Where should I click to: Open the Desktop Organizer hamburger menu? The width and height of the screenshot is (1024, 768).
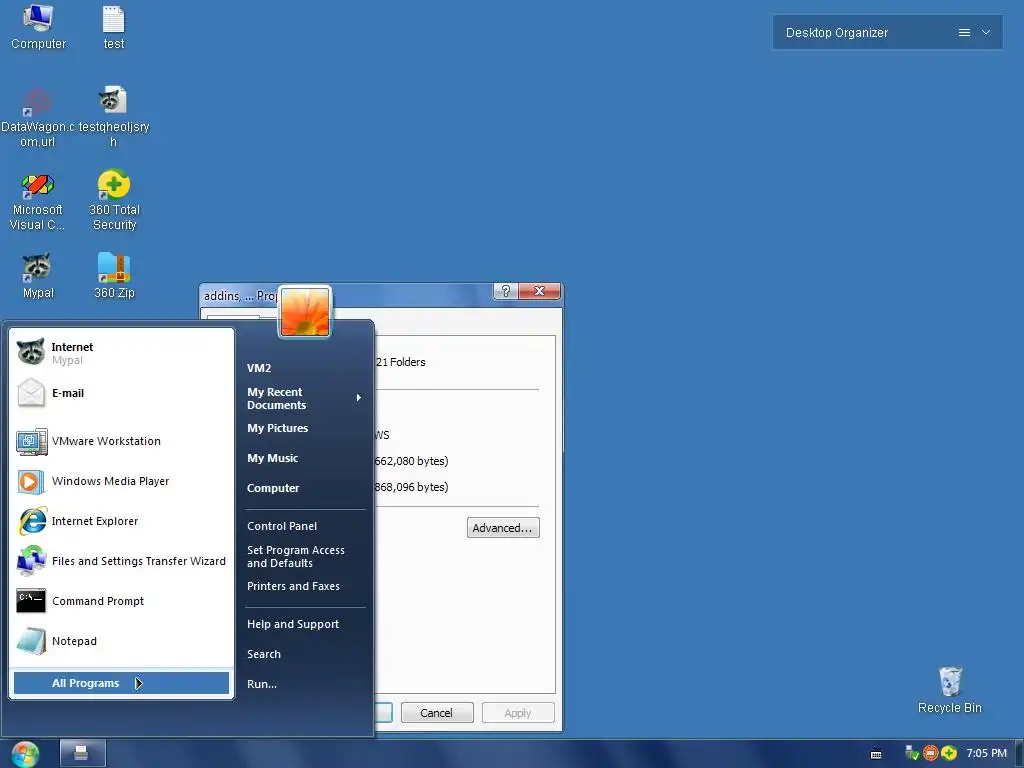964,33
